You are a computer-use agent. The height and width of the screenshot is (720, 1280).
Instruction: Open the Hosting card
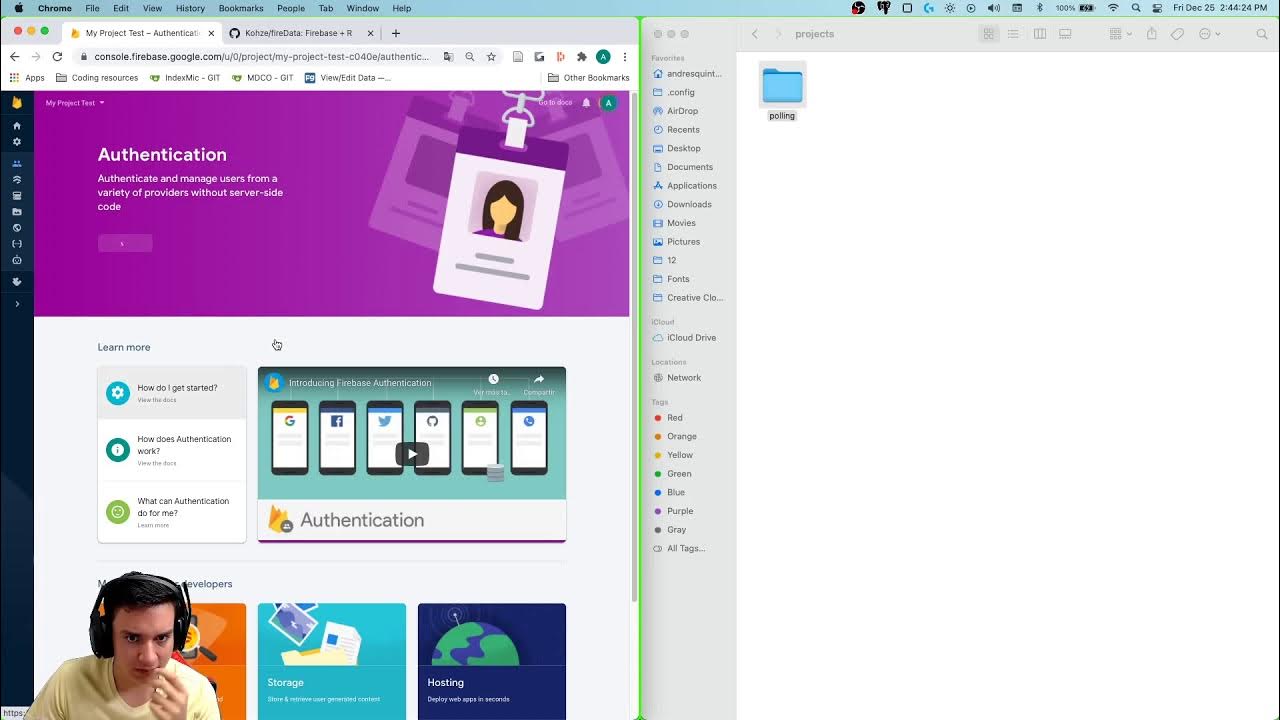point(492,661)
